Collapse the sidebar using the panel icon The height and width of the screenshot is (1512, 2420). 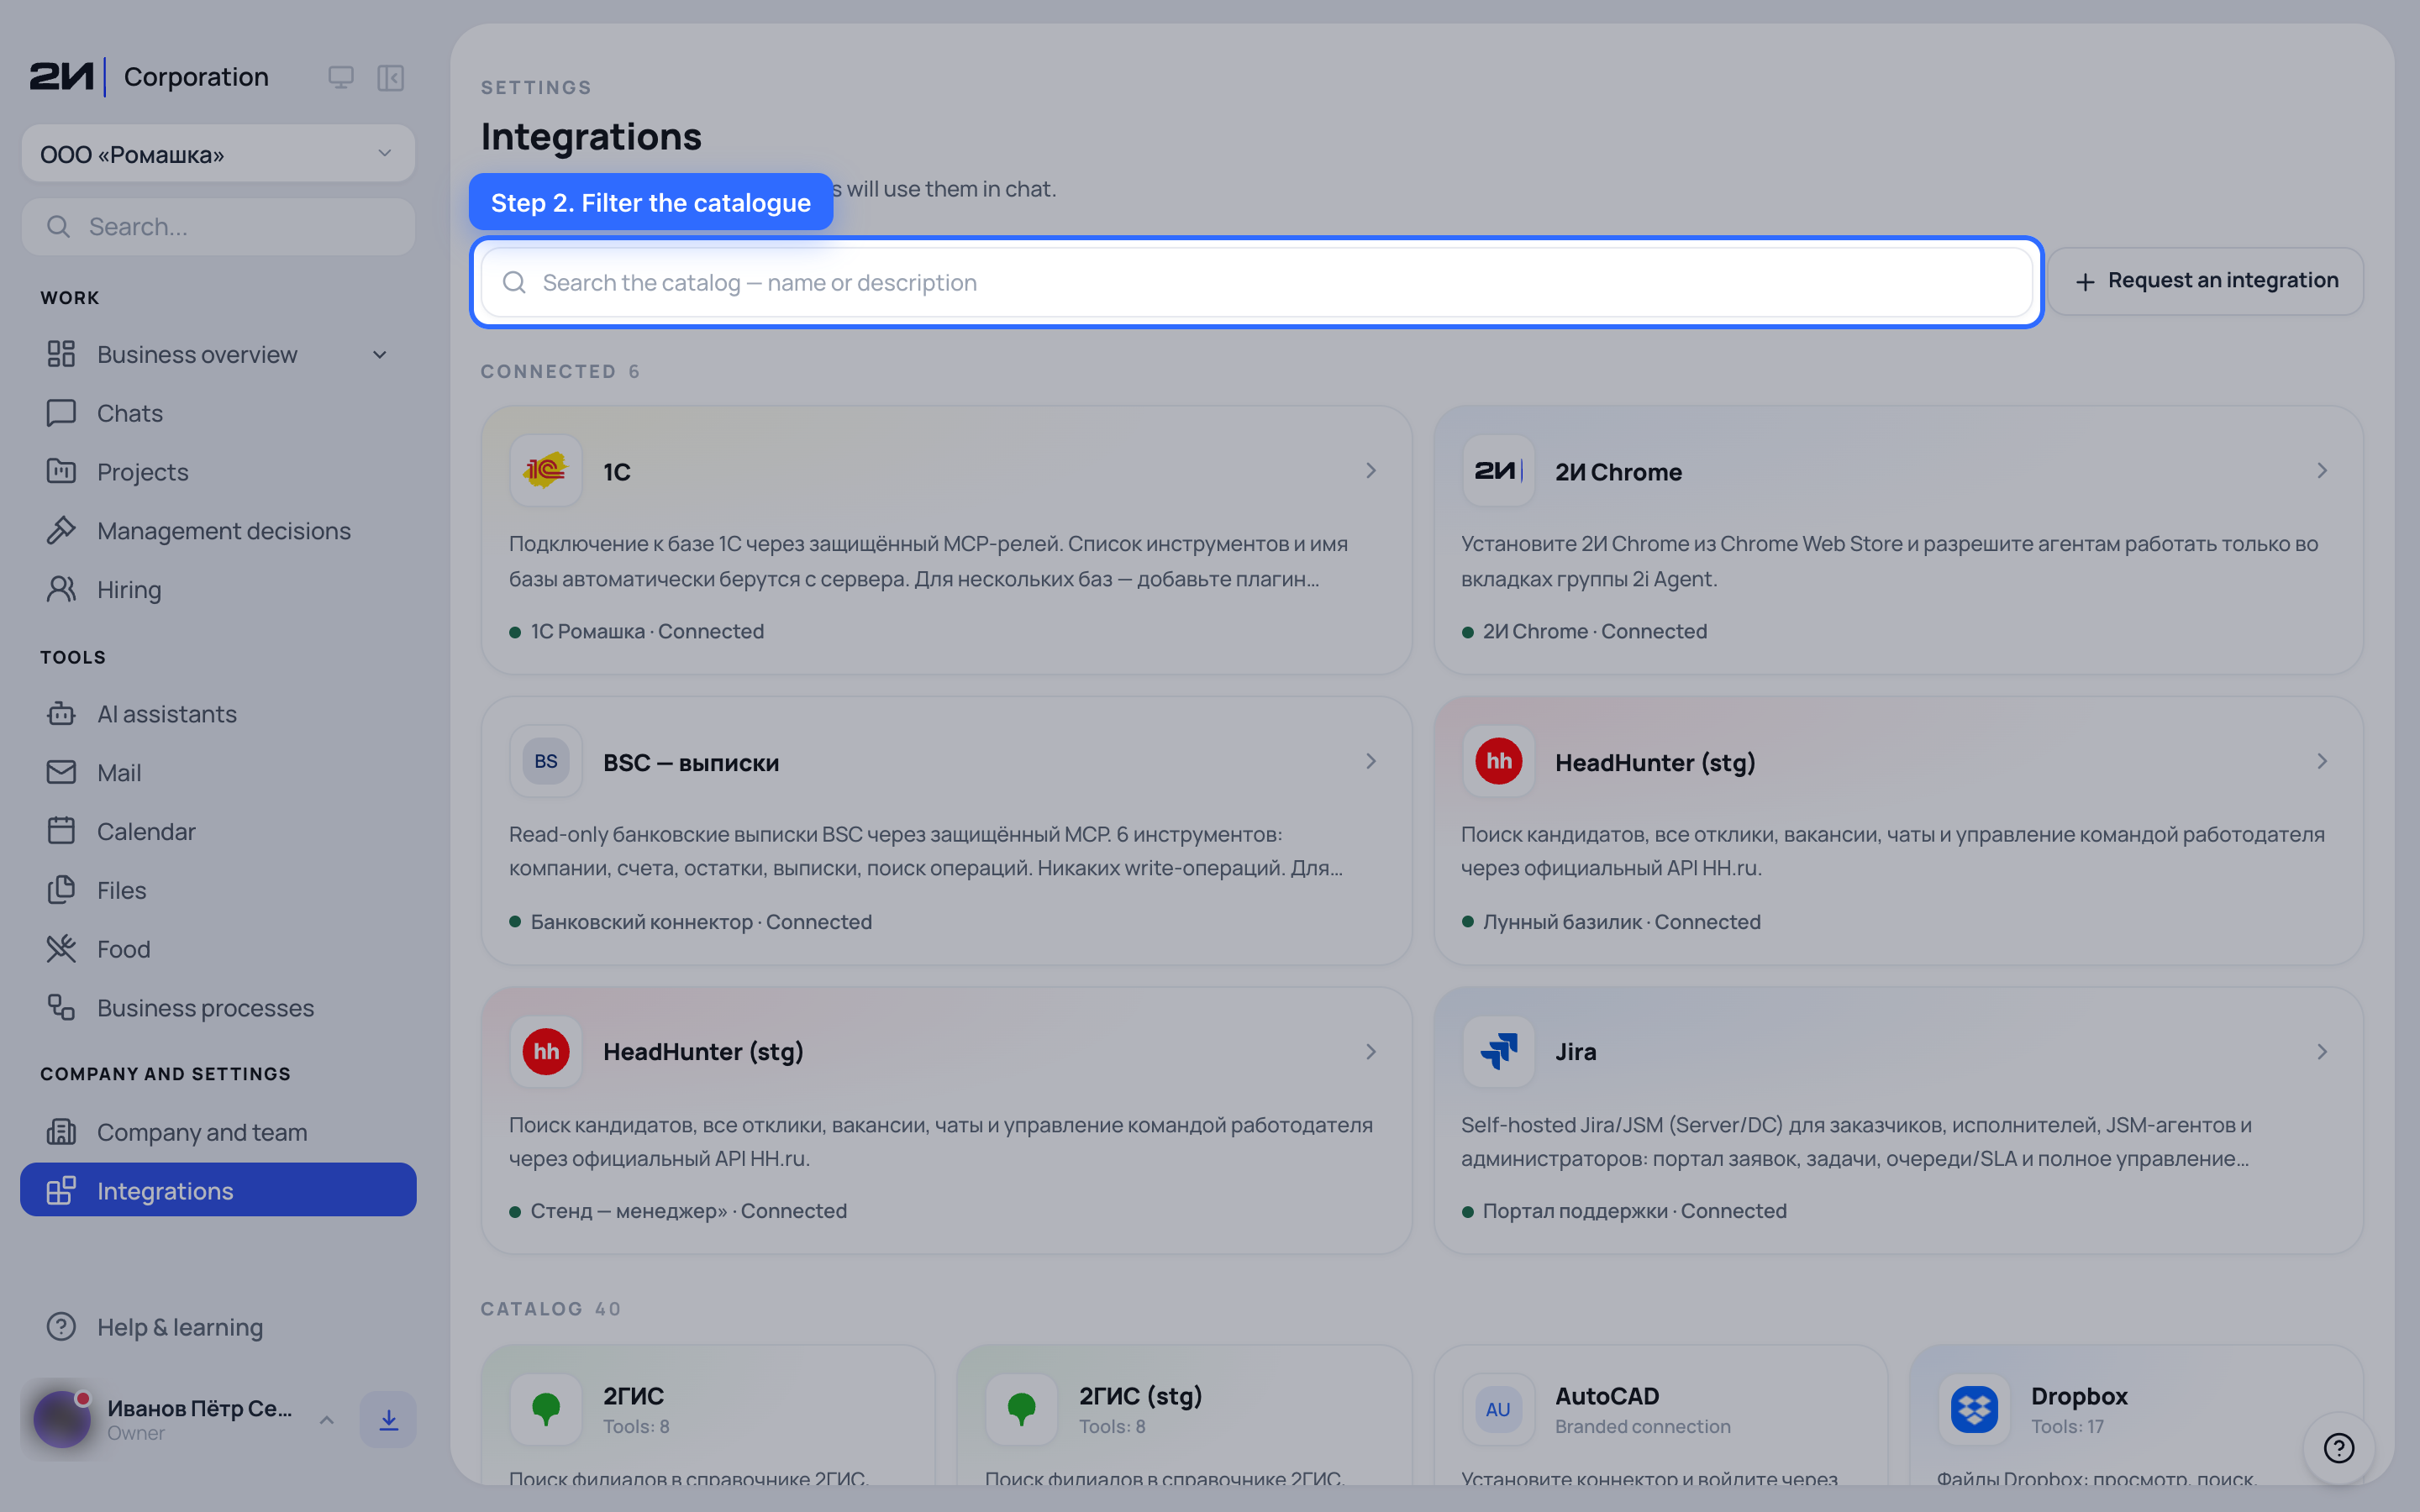391,78
